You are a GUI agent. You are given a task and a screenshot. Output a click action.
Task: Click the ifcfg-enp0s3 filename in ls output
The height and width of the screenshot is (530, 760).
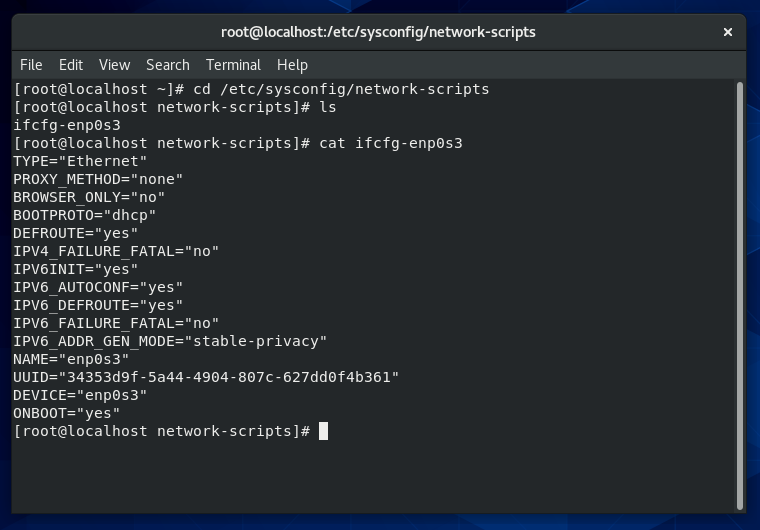click(x=67, y=125)
